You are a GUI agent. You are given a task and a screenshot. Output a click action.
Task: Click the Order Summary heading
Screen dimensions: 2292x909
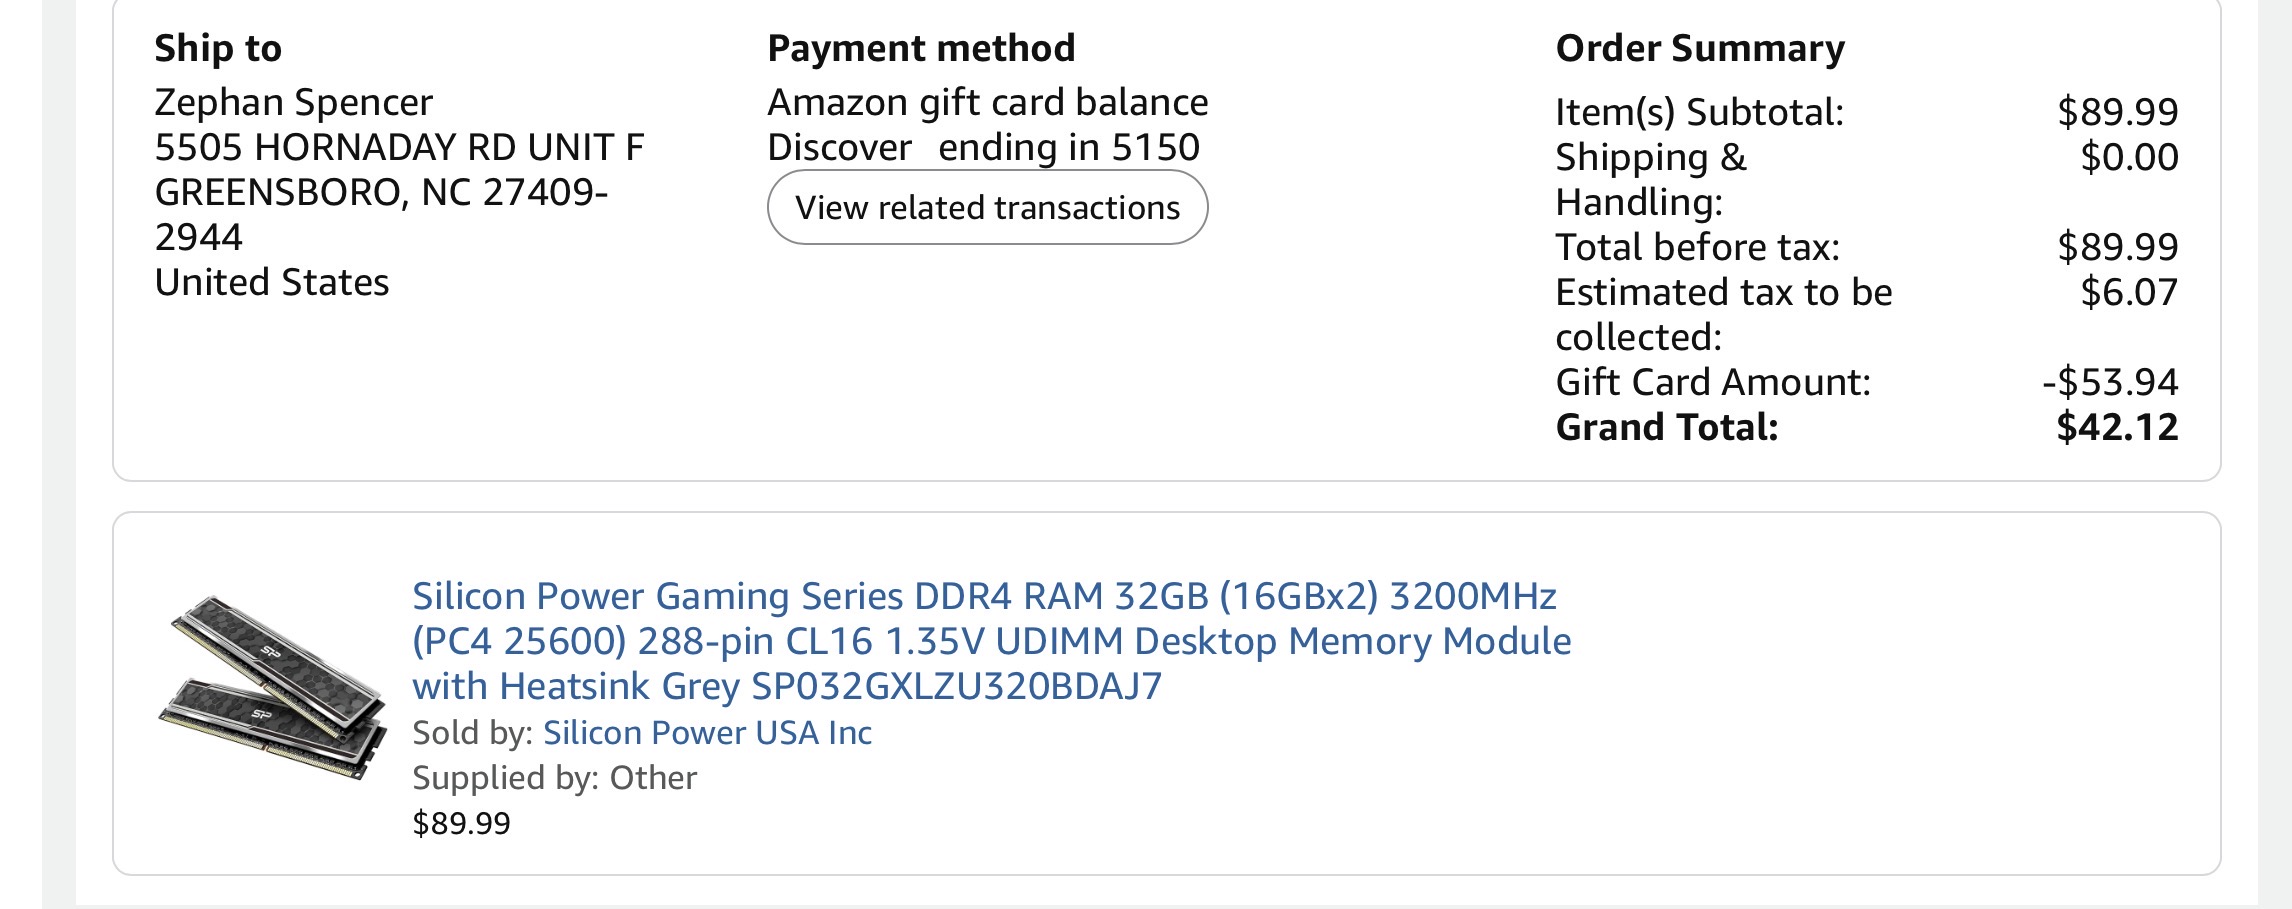[x=1700, y=48]
